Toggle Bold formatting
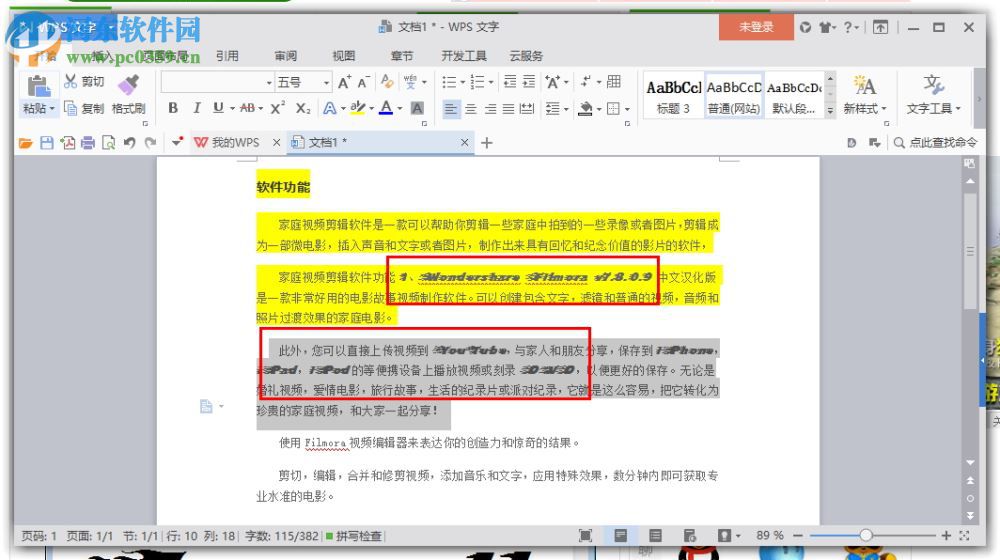Viewport: 1000px width, 560px height. (173, 108)
